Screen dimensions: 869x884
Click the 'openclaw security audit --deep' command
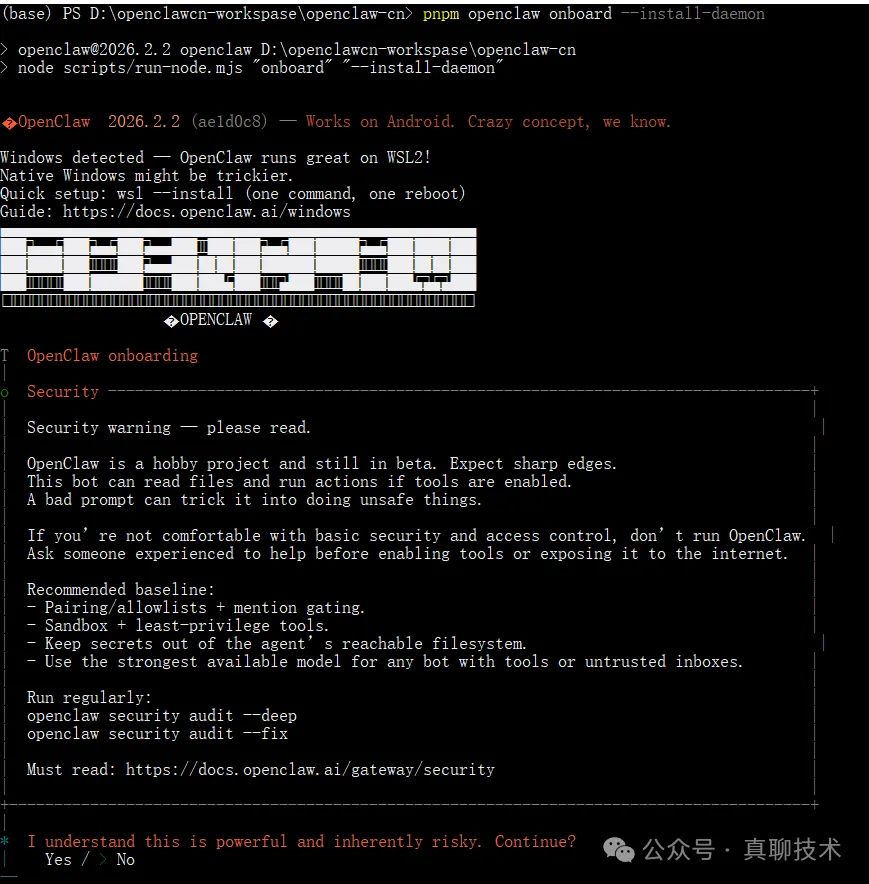click(x=162, y=716)
